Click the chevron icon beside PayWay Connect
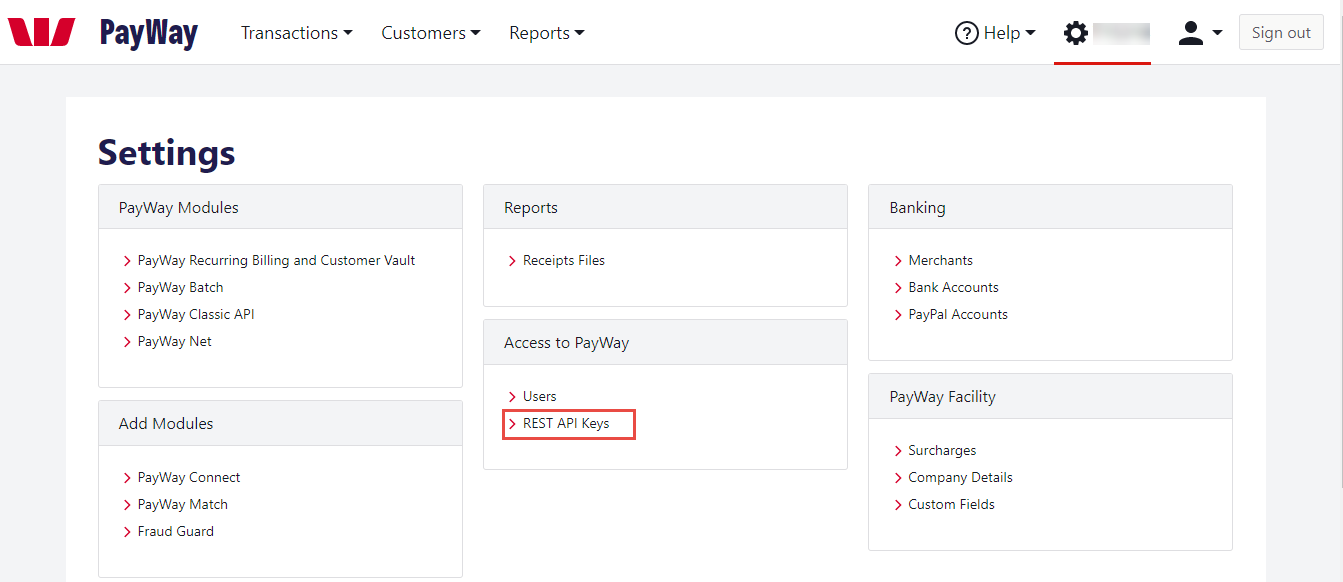This screenshot has height=582, width=1343. click(128, 478)
